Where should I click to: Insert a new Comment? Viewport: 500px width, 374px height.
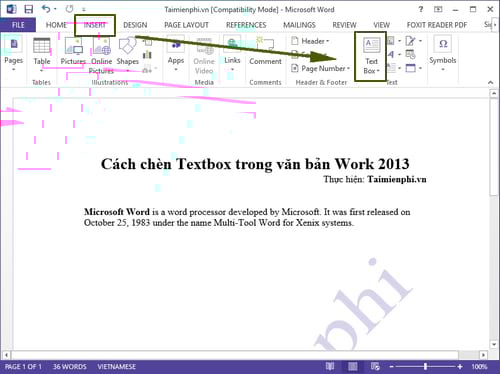265,52
